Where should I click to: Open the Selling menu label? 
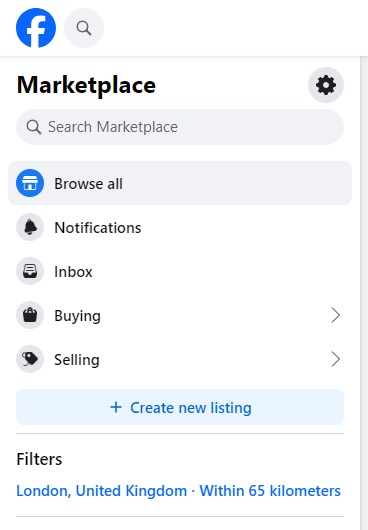77,360
